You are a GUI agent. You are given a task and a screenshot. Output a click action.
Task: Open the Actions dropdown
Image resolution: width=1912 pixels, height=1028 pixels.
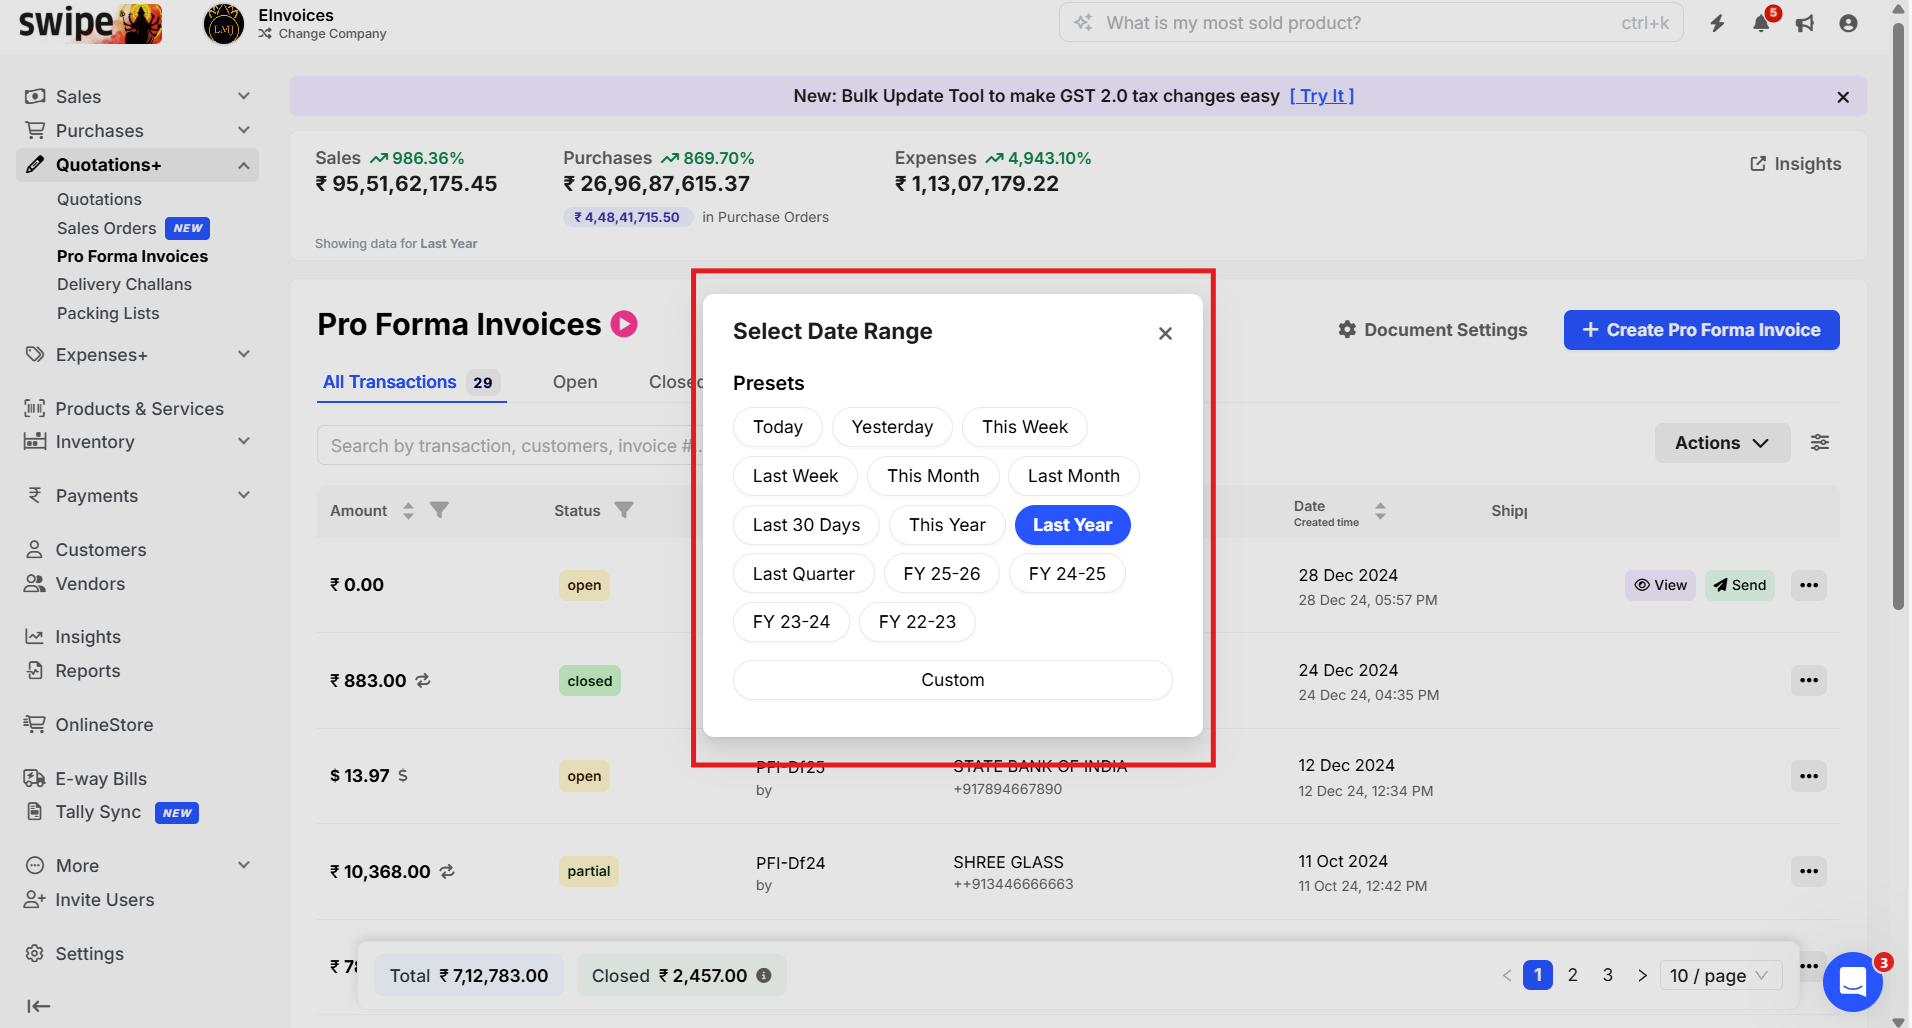point(1721,443)
